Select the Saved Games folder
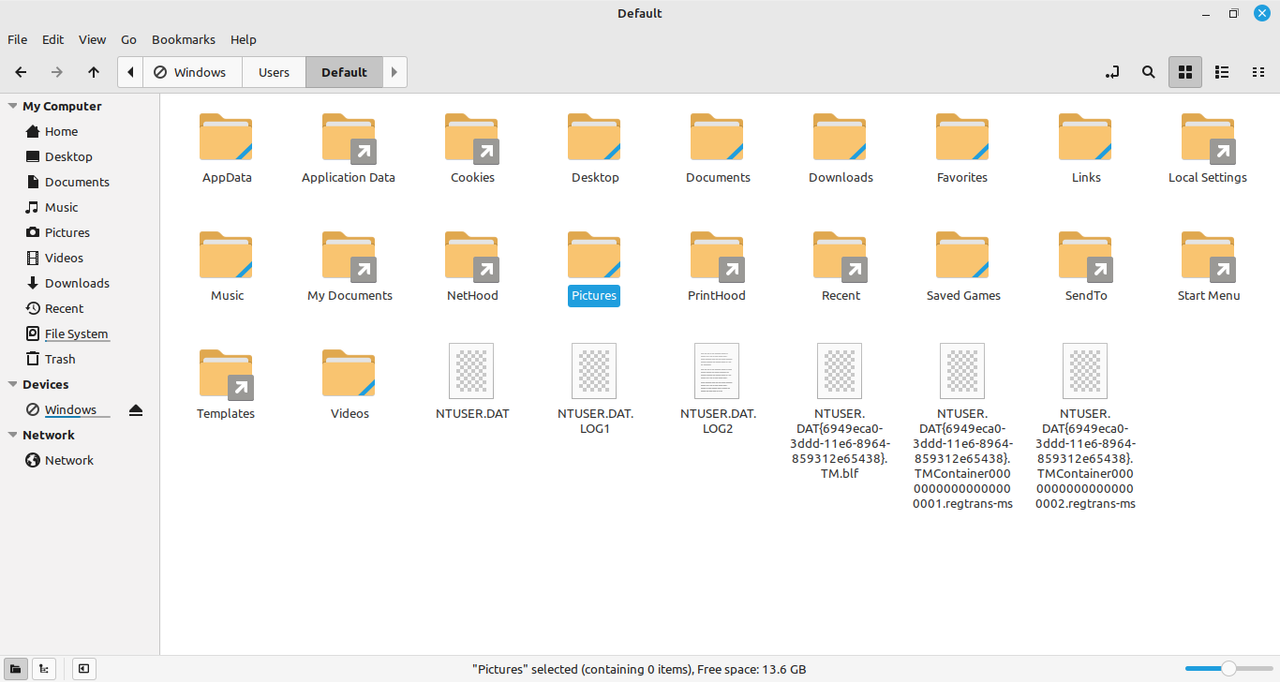1280x682 pixels. pyautogui.click(x=963, y=266)
